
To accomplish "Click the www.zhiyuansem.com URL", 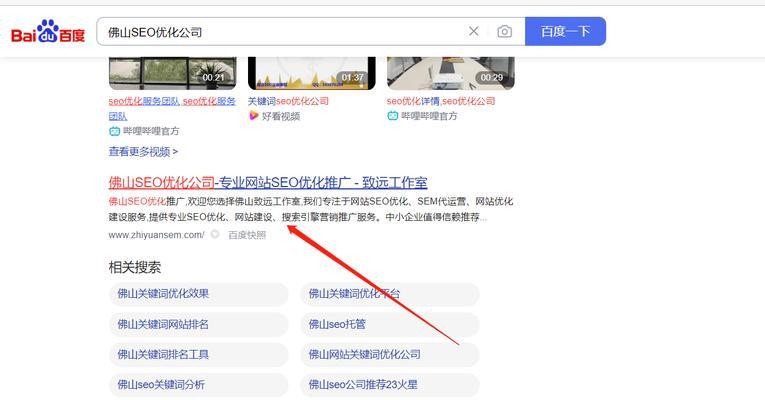I will point(157,235).
